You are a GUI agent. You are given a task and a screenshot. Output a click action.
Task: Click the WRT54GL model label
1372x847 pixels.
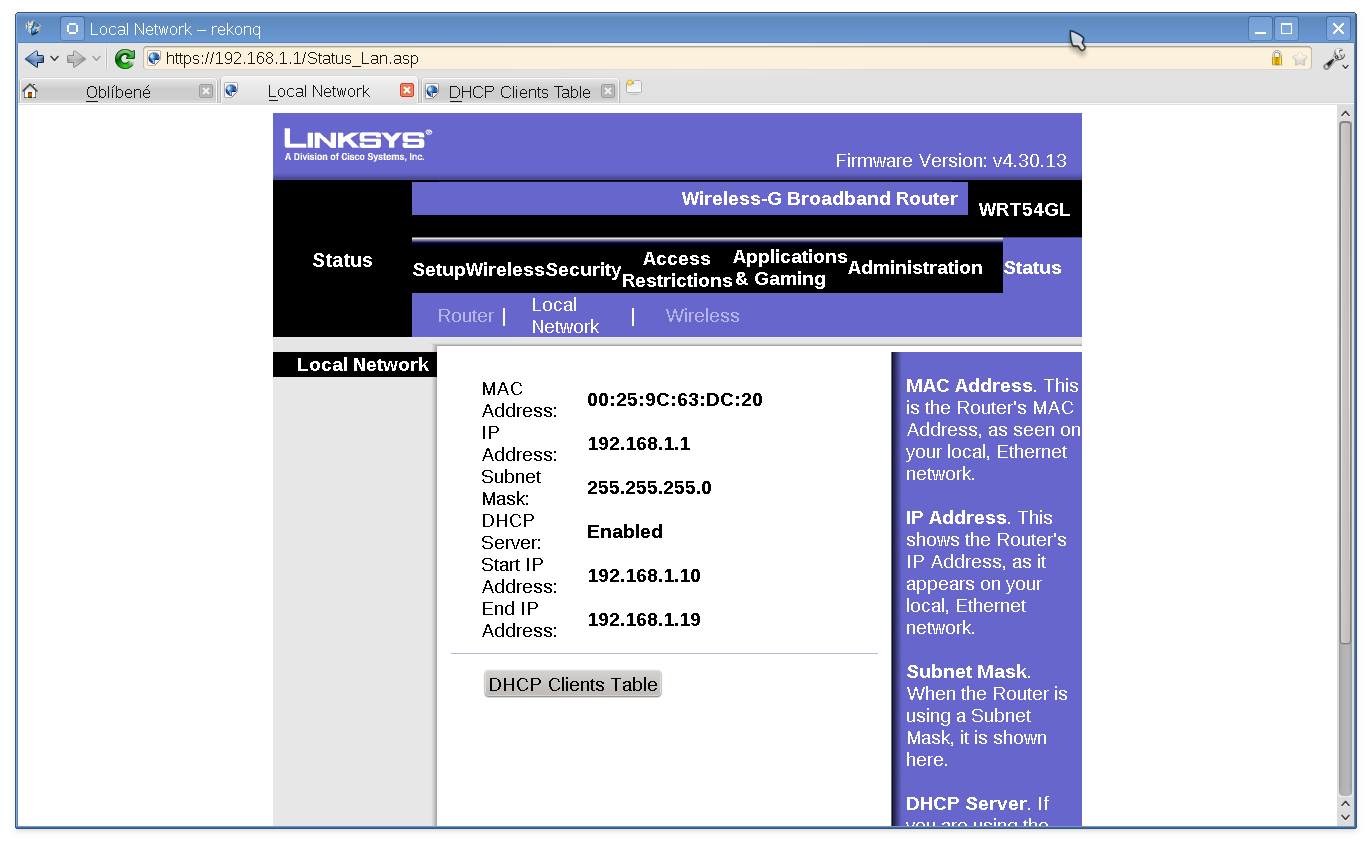pos(1024,210)
